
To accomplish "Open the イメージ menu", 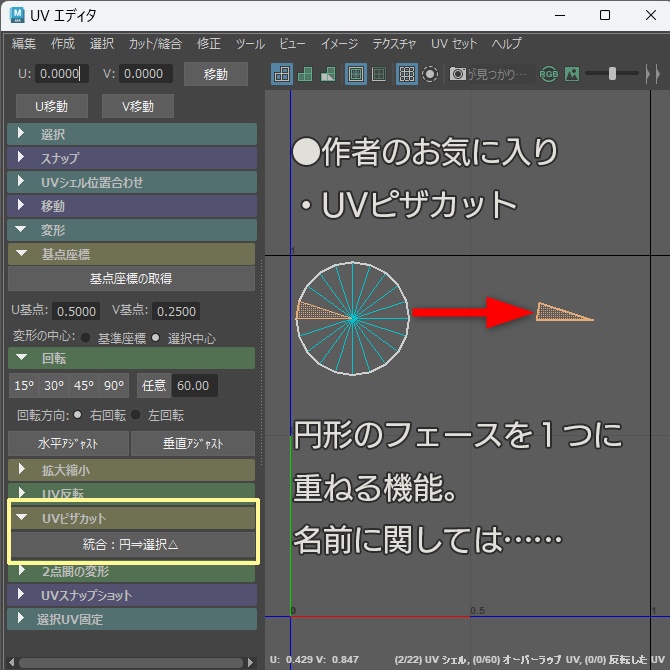I will 339,43.
